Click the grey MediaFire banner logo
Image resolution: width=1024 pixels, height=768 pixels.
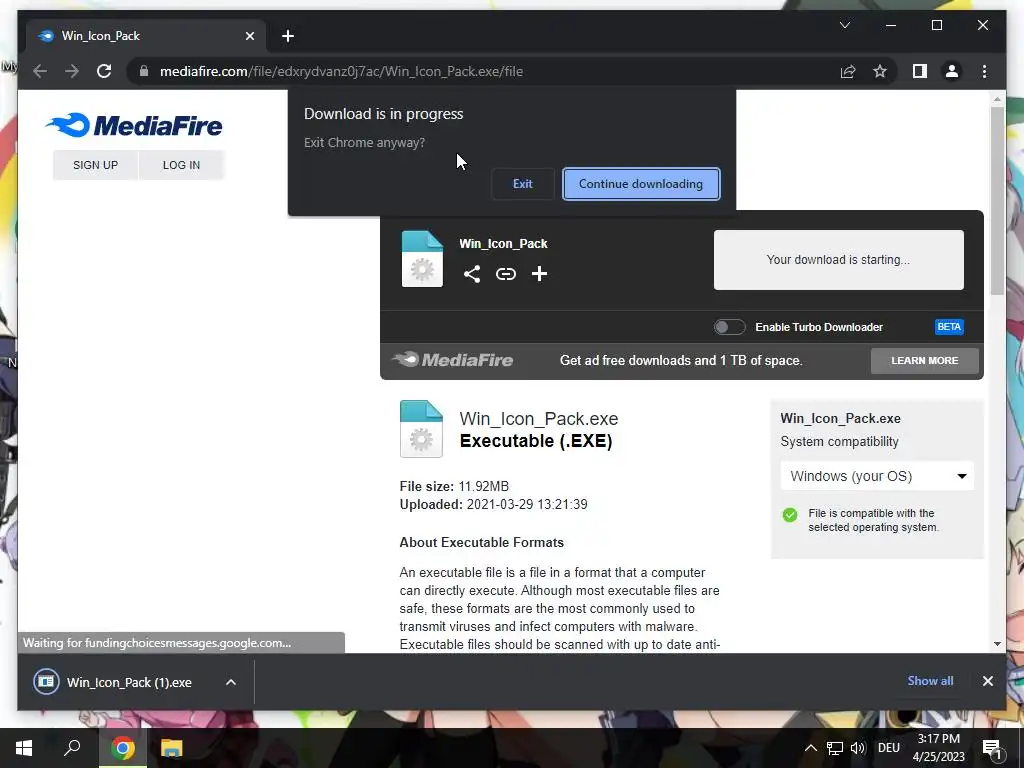point(453,360)
